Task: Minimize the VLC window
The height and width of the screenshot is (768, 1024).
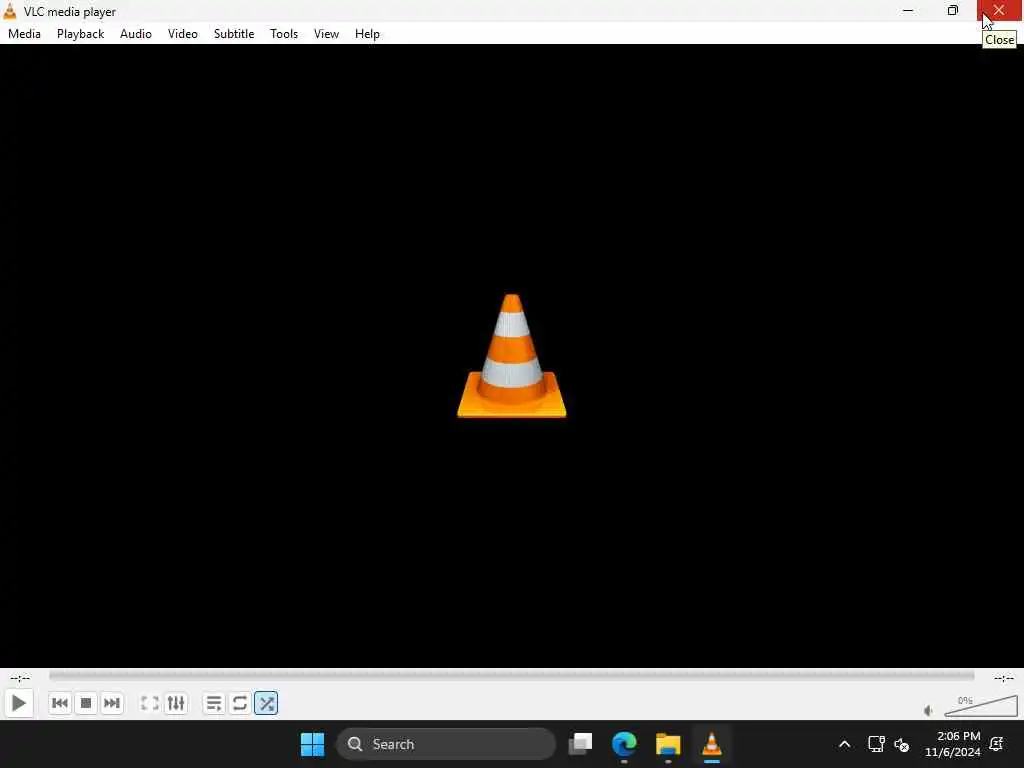Action: point(908,10)
